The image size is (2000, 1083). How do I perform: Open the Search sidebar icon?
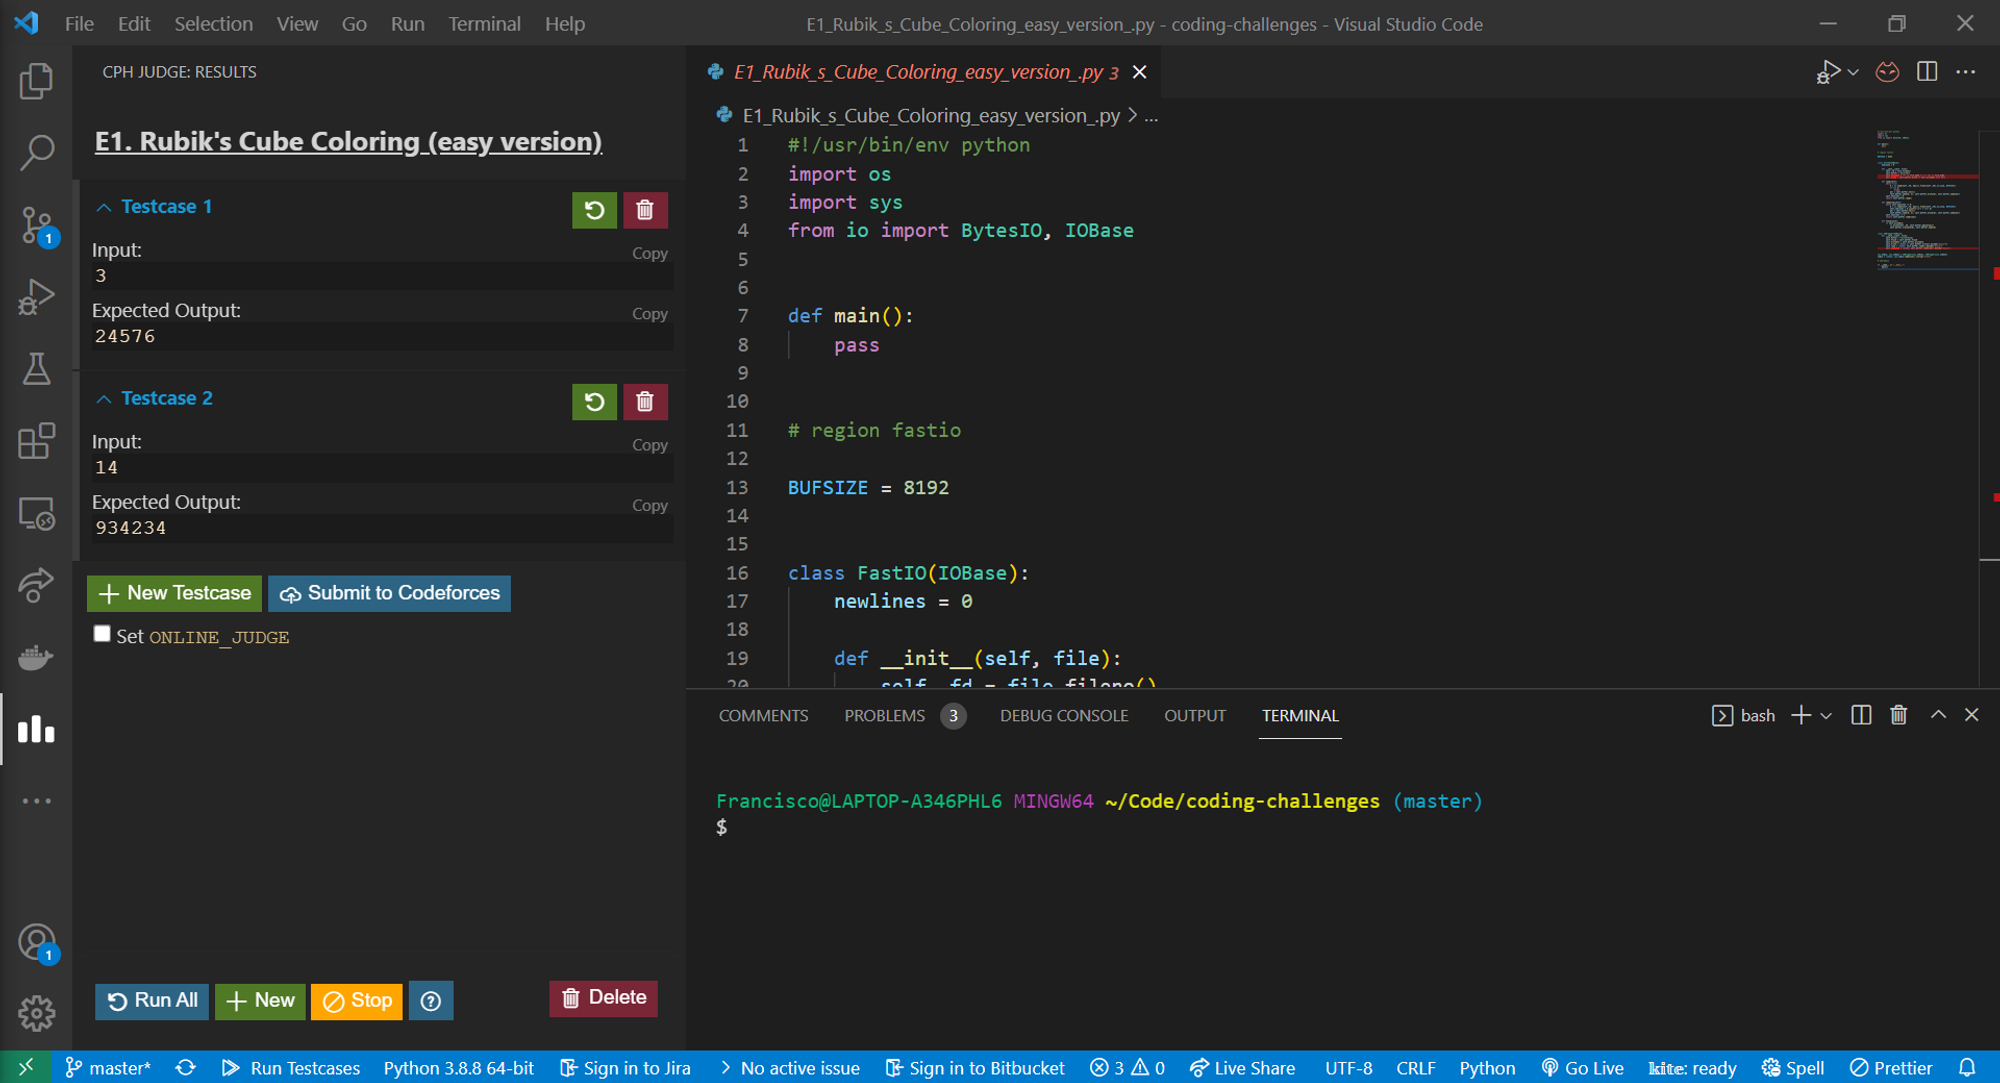point(36,152)
